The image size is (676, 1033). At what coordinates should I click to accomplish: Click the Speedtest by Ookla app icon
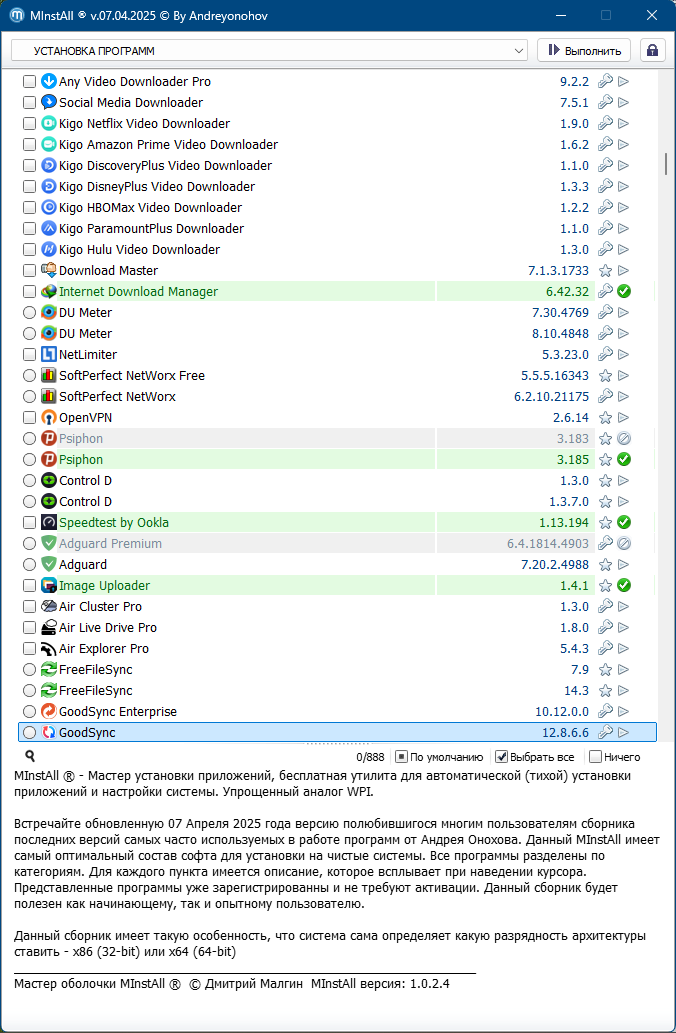pos(49,522)
